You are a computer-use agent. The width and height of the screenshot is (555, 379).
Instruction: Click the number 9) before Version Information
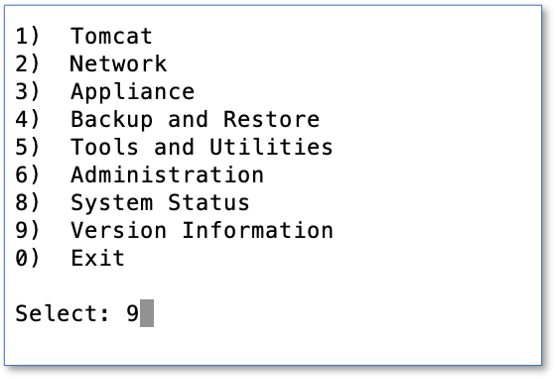[x=27, y=230]
